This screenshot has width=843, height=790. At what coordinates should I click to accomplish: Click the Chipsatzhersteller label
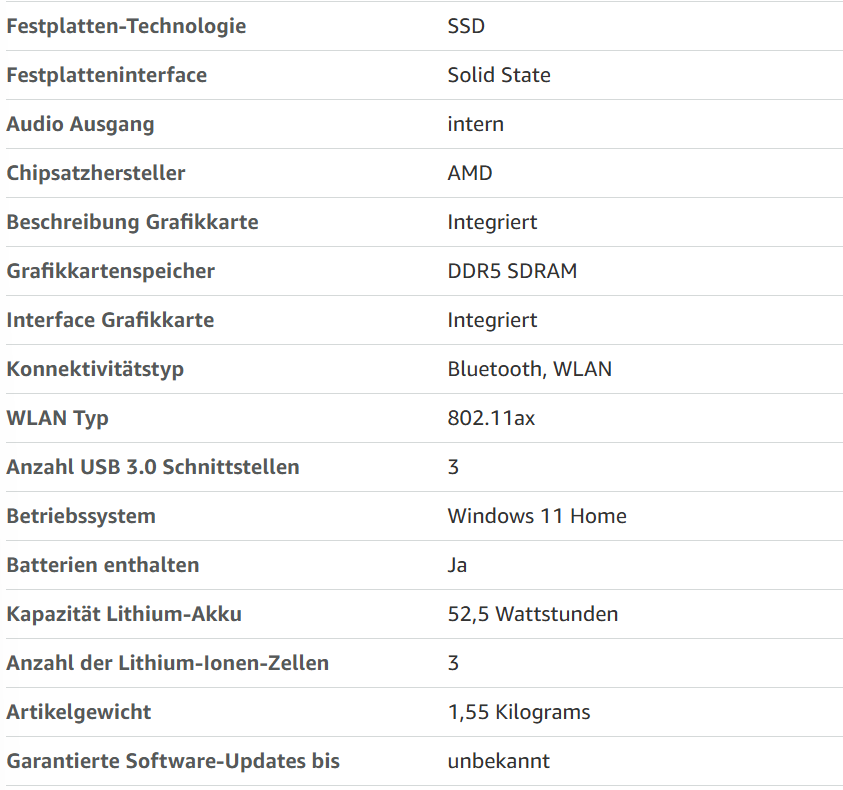click(96, 173)
